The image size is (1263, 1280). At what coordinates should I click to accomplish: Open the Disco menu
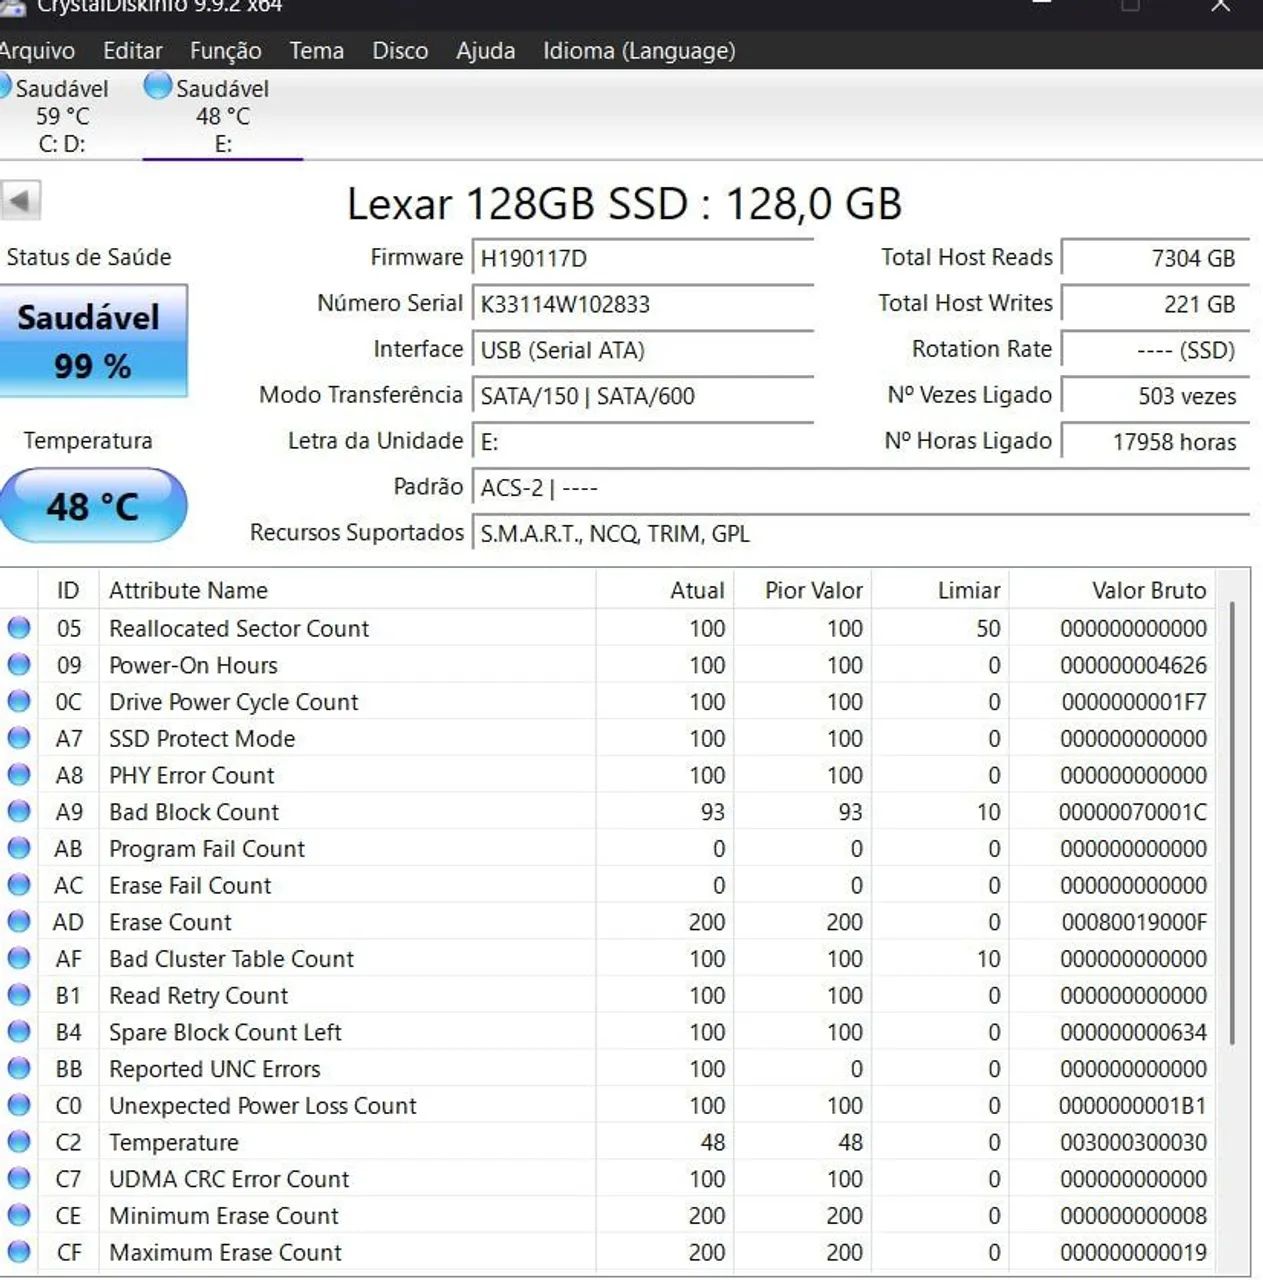click(x=400, y=50)
